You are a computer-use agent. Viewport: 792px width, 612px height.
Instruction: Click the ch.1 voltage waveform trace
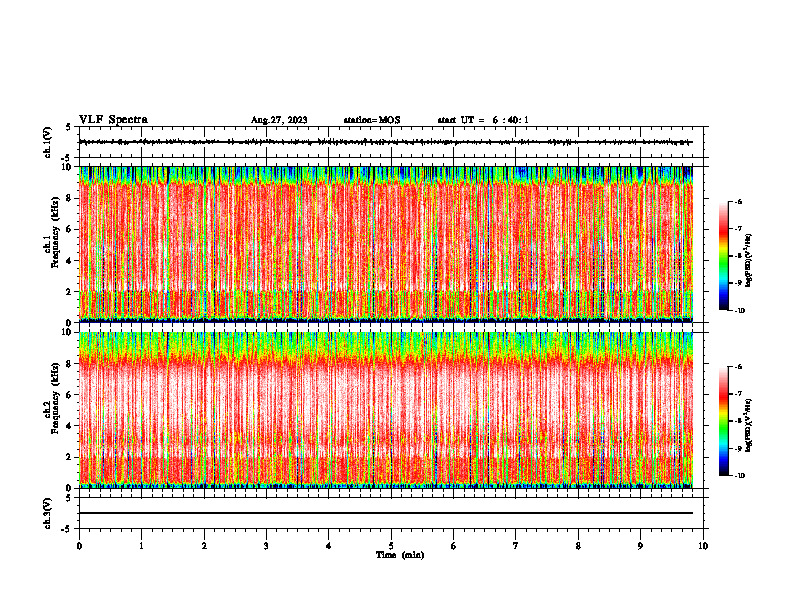(x=386, y=142)
